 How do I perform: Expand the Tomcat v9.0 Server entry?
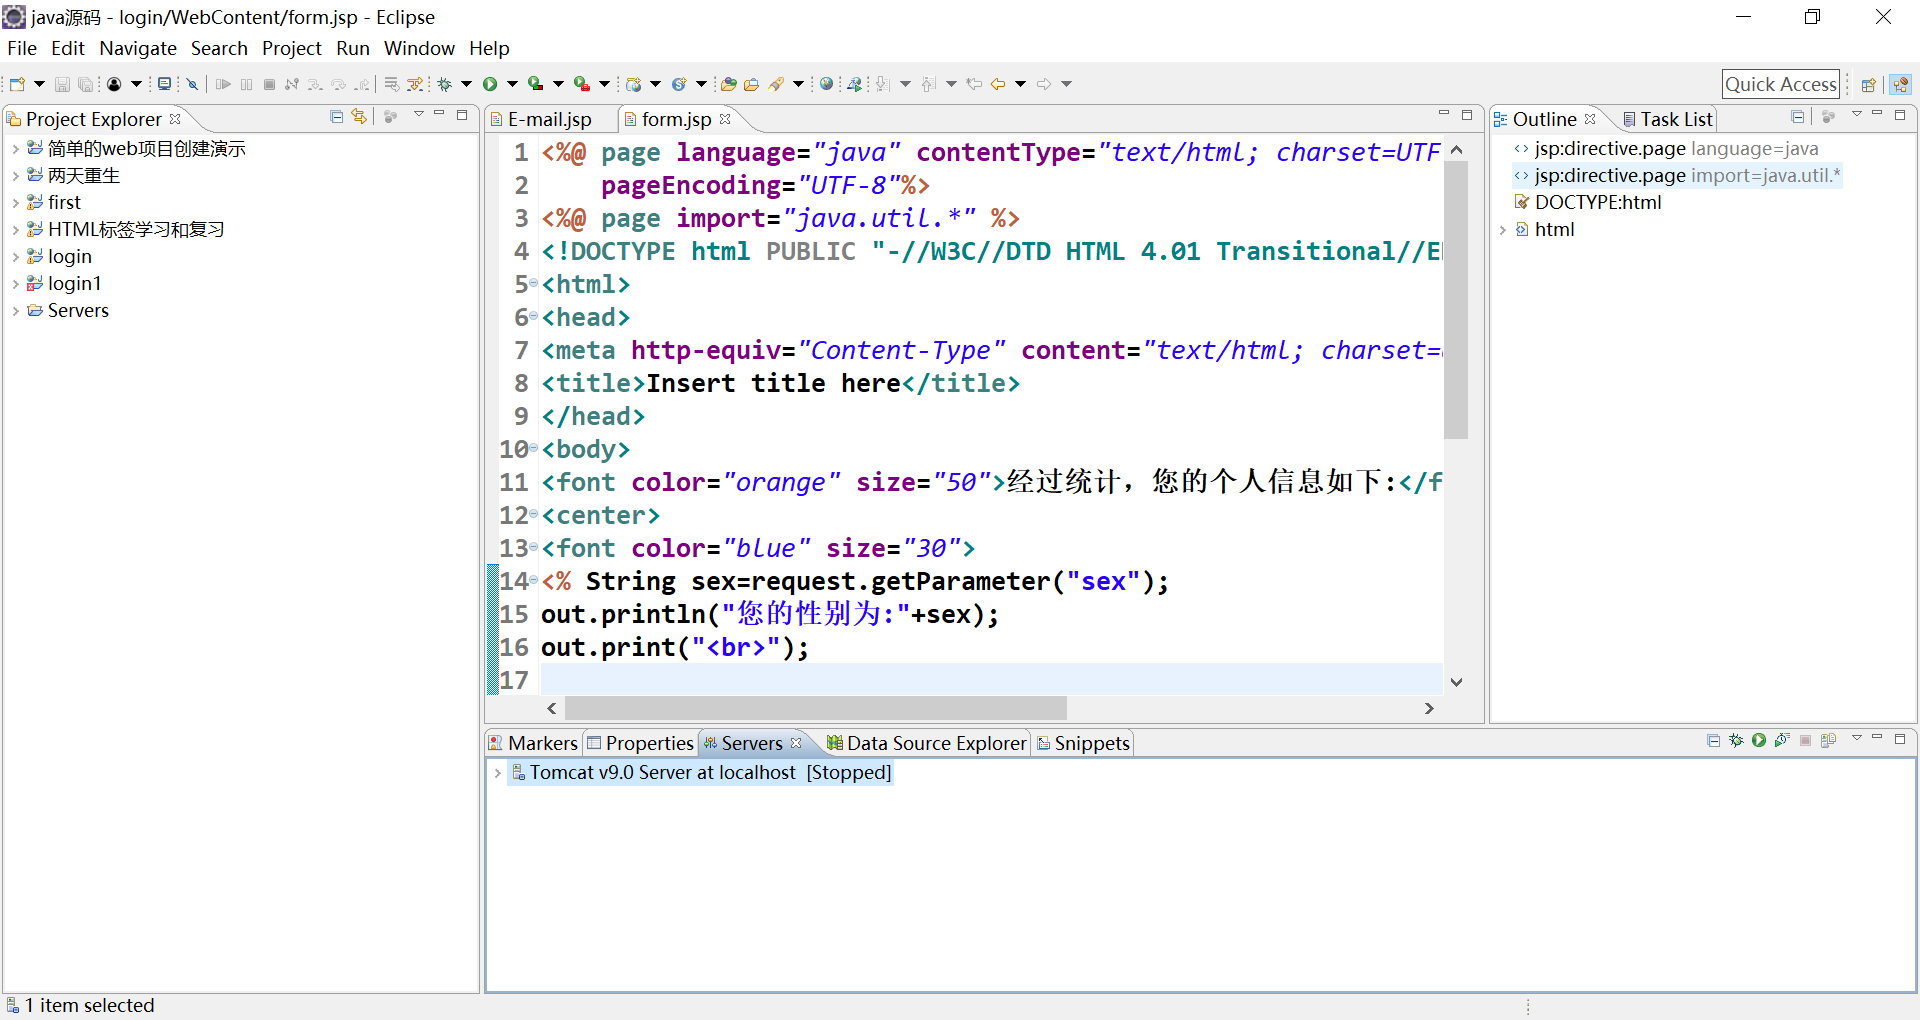(x=497, y=773)
